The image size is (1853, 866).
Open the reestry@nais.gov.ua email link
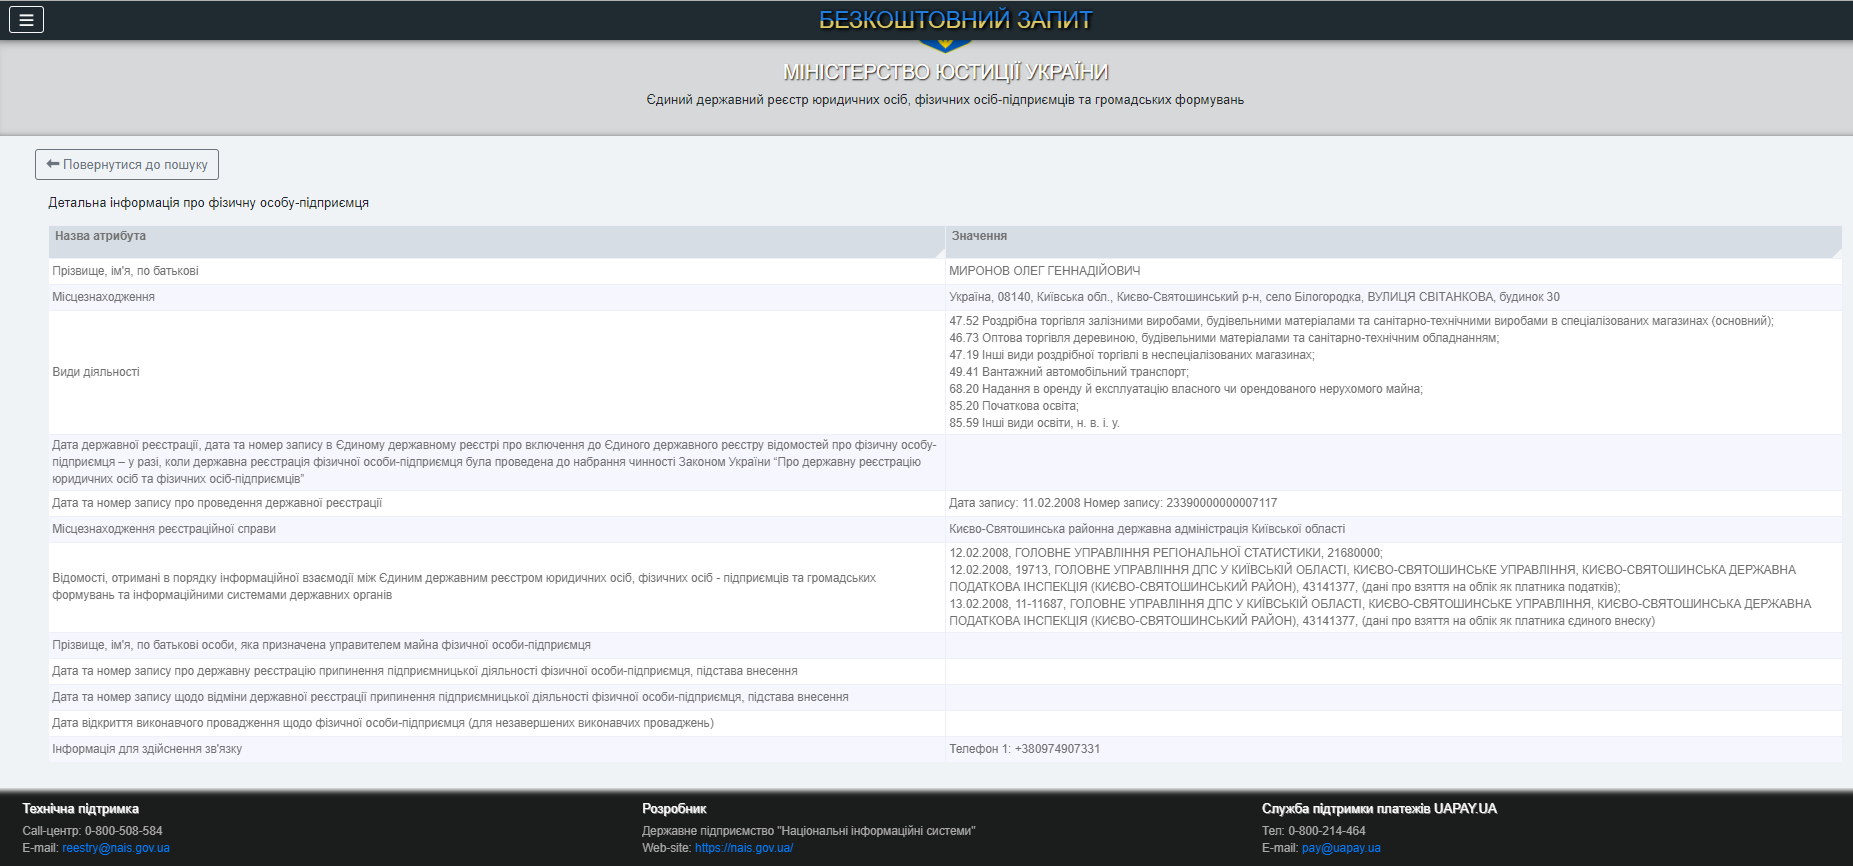116,848
